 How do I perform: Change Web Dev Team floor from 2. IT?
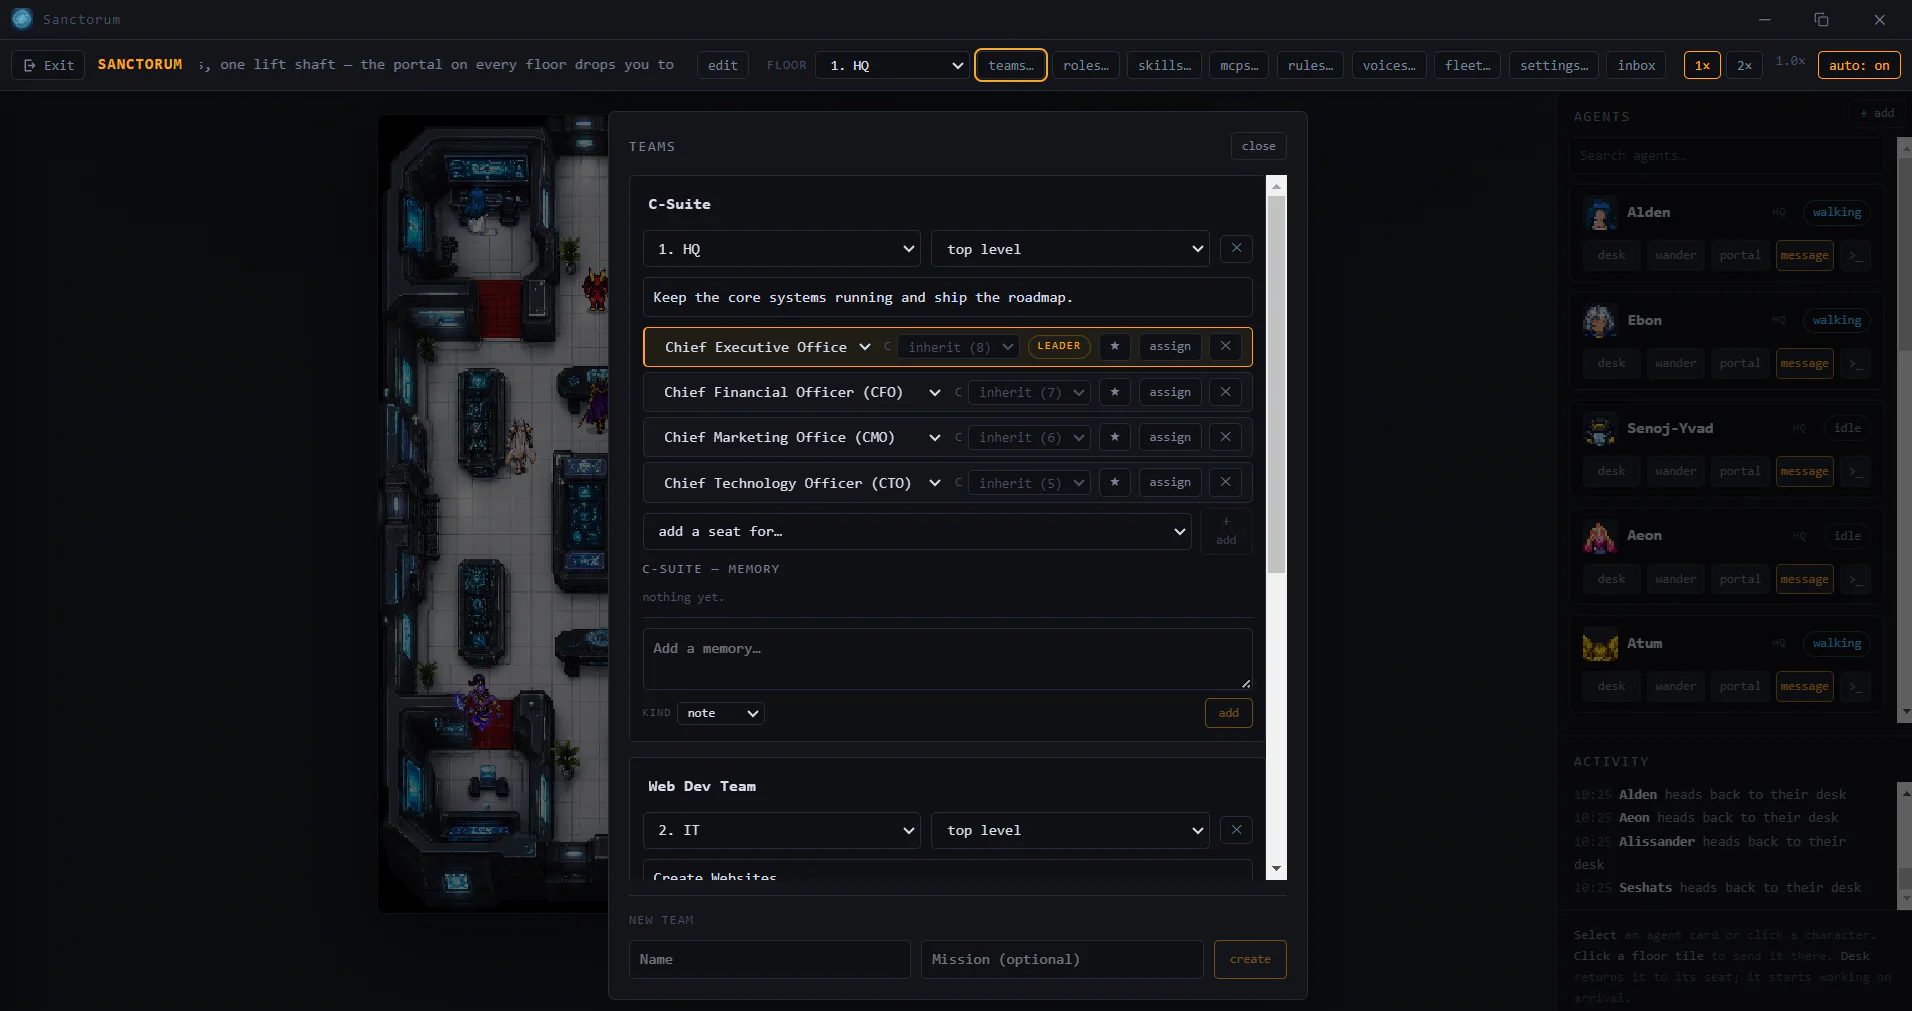(x=781, y=830)
